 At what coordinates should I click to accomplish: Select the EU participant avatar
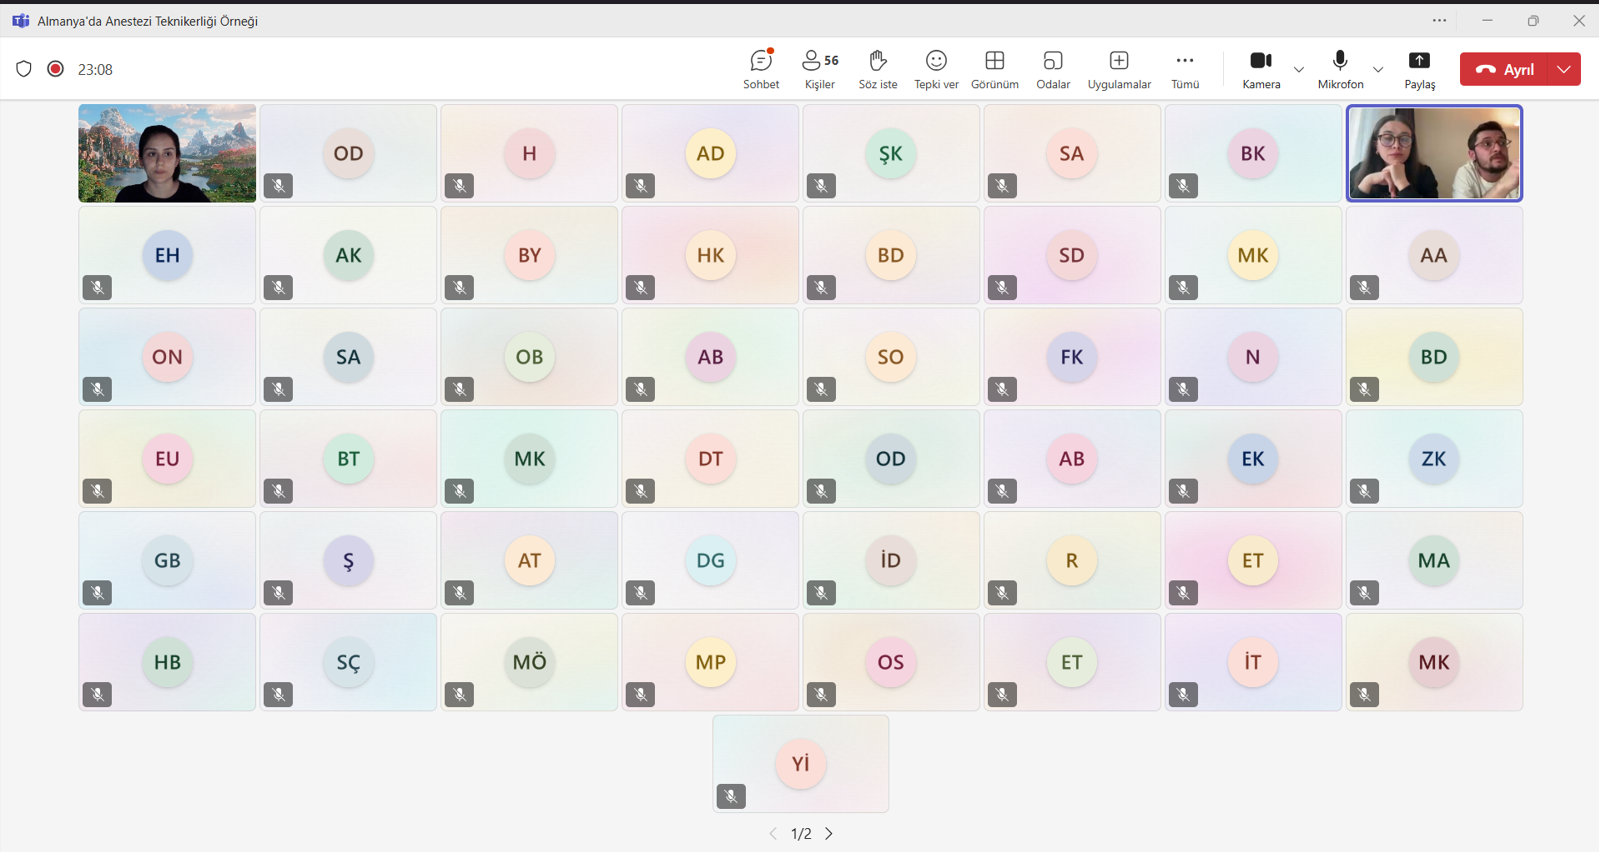point(167,459)
